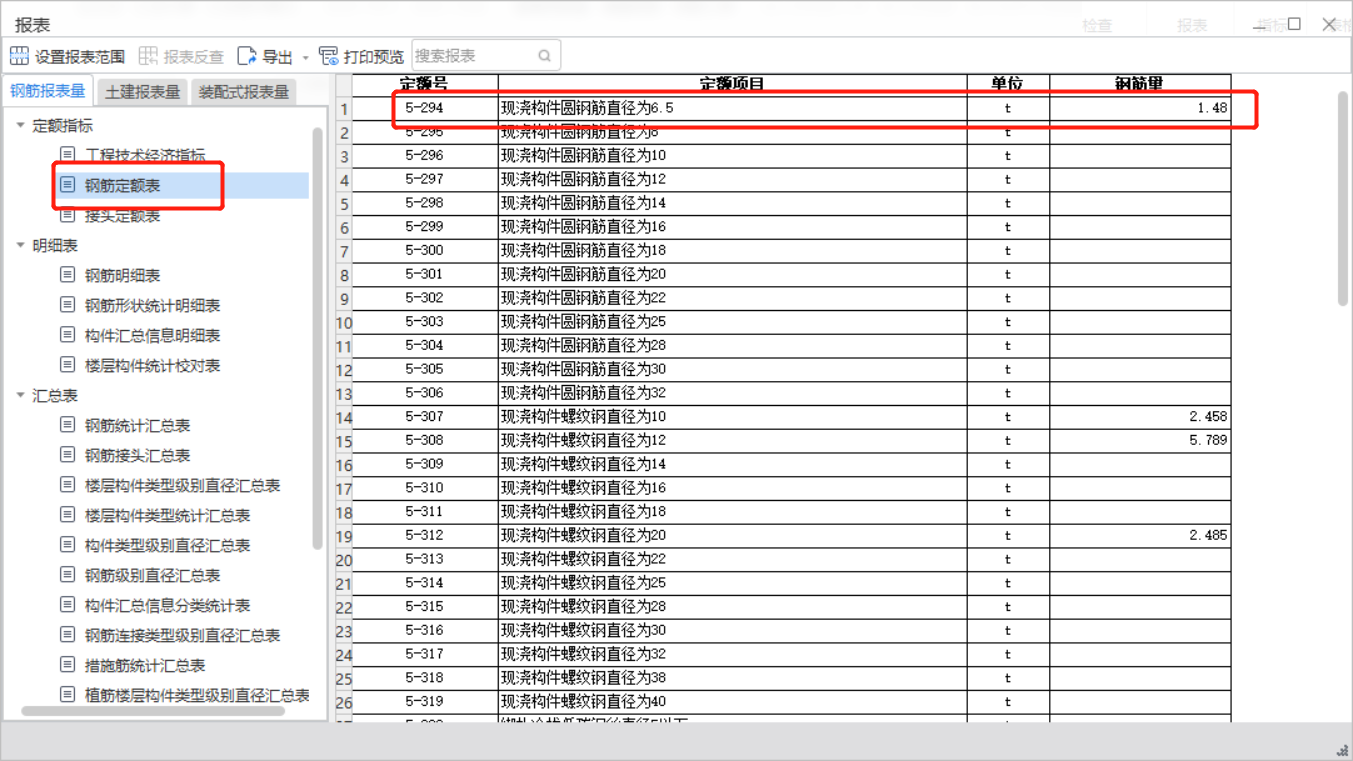Image resolution: width=1353 pixels, height=761 pixels.
Task: Click the 定额号 column header
Action: pos(425,84)
